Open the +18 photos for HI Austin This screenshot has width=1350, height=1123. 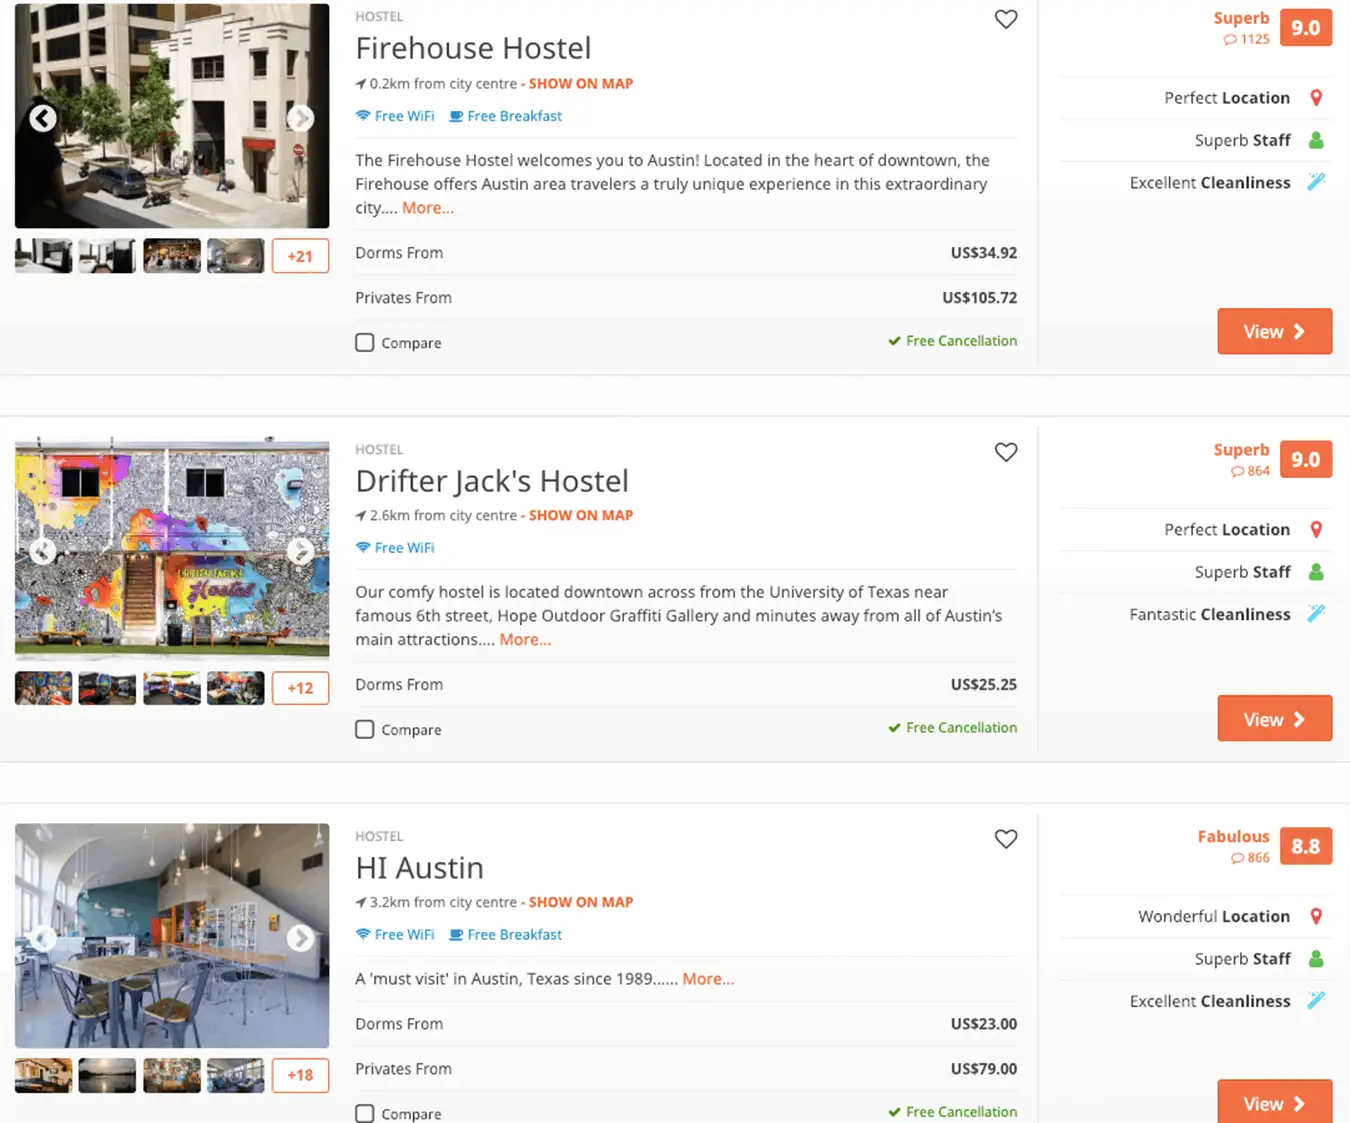coord(300,1075)
